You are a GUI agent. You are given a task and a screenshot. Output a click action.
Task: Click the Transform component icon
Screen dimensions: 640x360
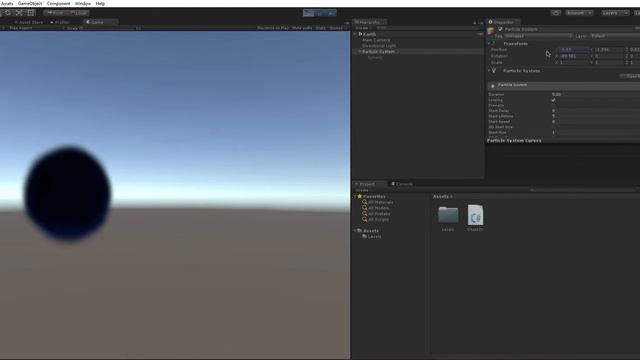click(494, 43)
